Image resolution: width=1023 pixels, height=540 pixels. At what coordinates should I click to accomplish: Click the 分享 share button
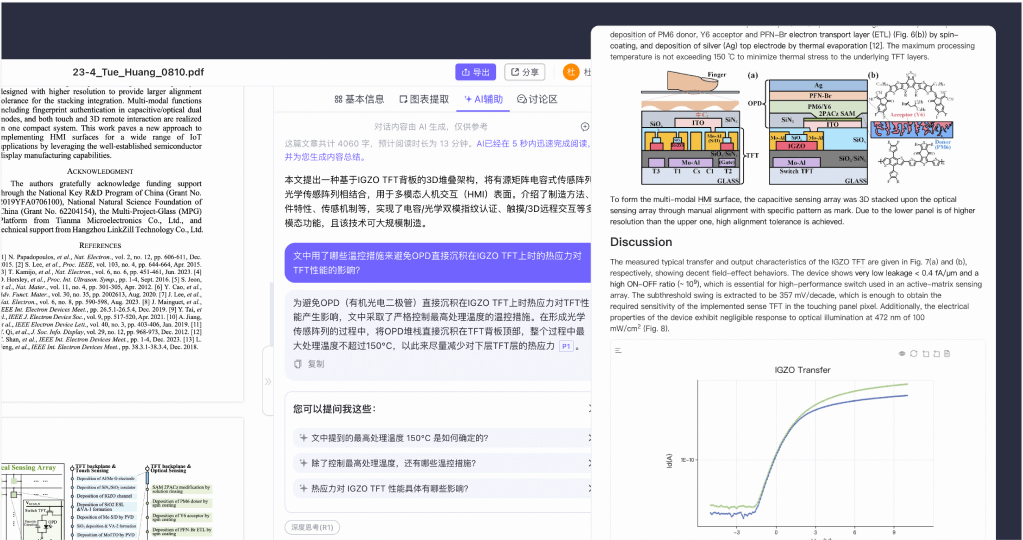[524, 72]
